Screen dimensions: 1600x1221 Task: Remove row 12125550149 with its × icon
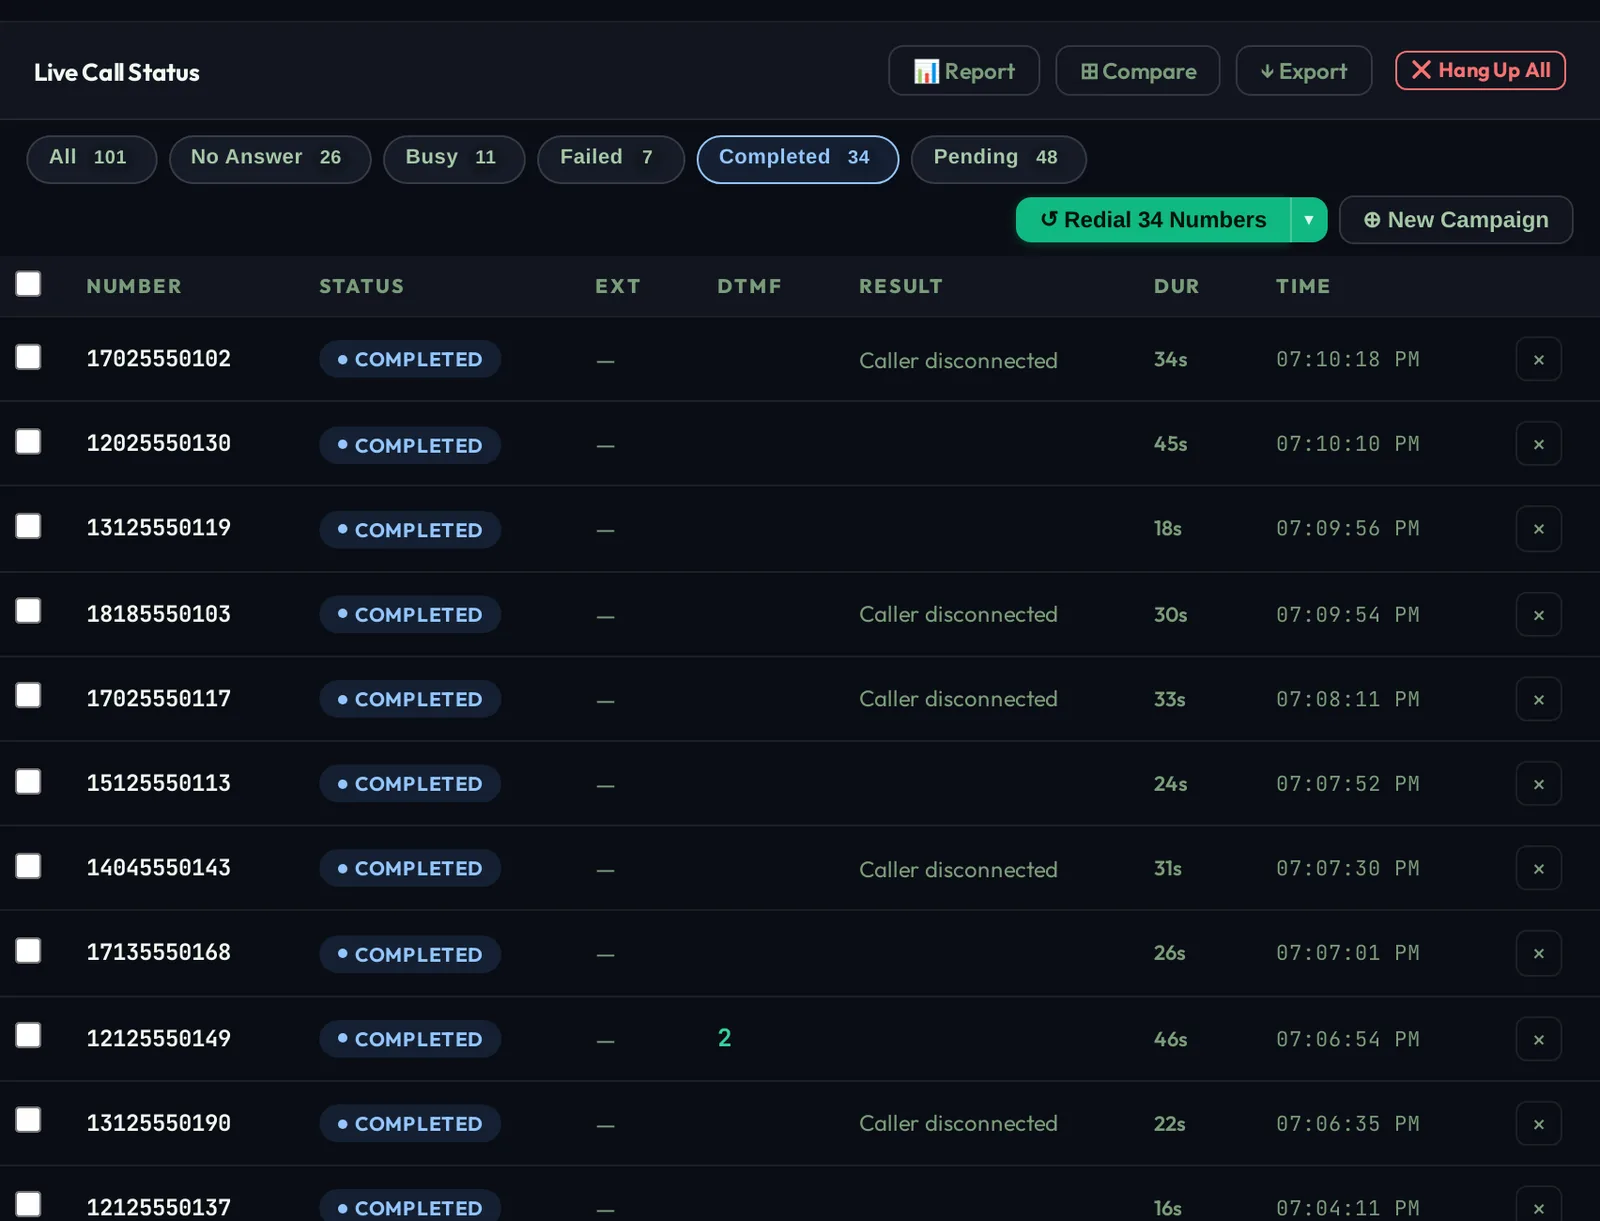(x=1538, y=1040)
